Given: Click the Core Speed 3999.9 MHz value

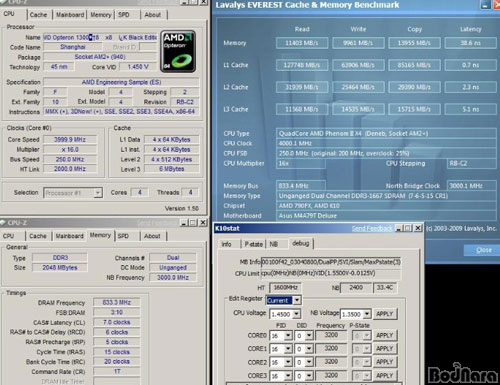Looking at the screenshot, I should pos(70,140).
